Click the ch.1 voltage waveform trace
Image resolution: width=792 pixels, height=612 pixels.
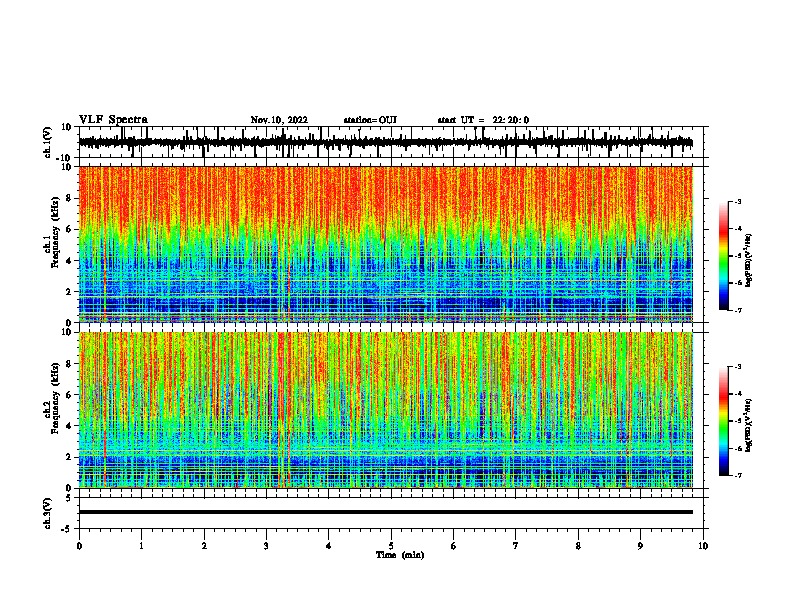[x=385, y=142]
